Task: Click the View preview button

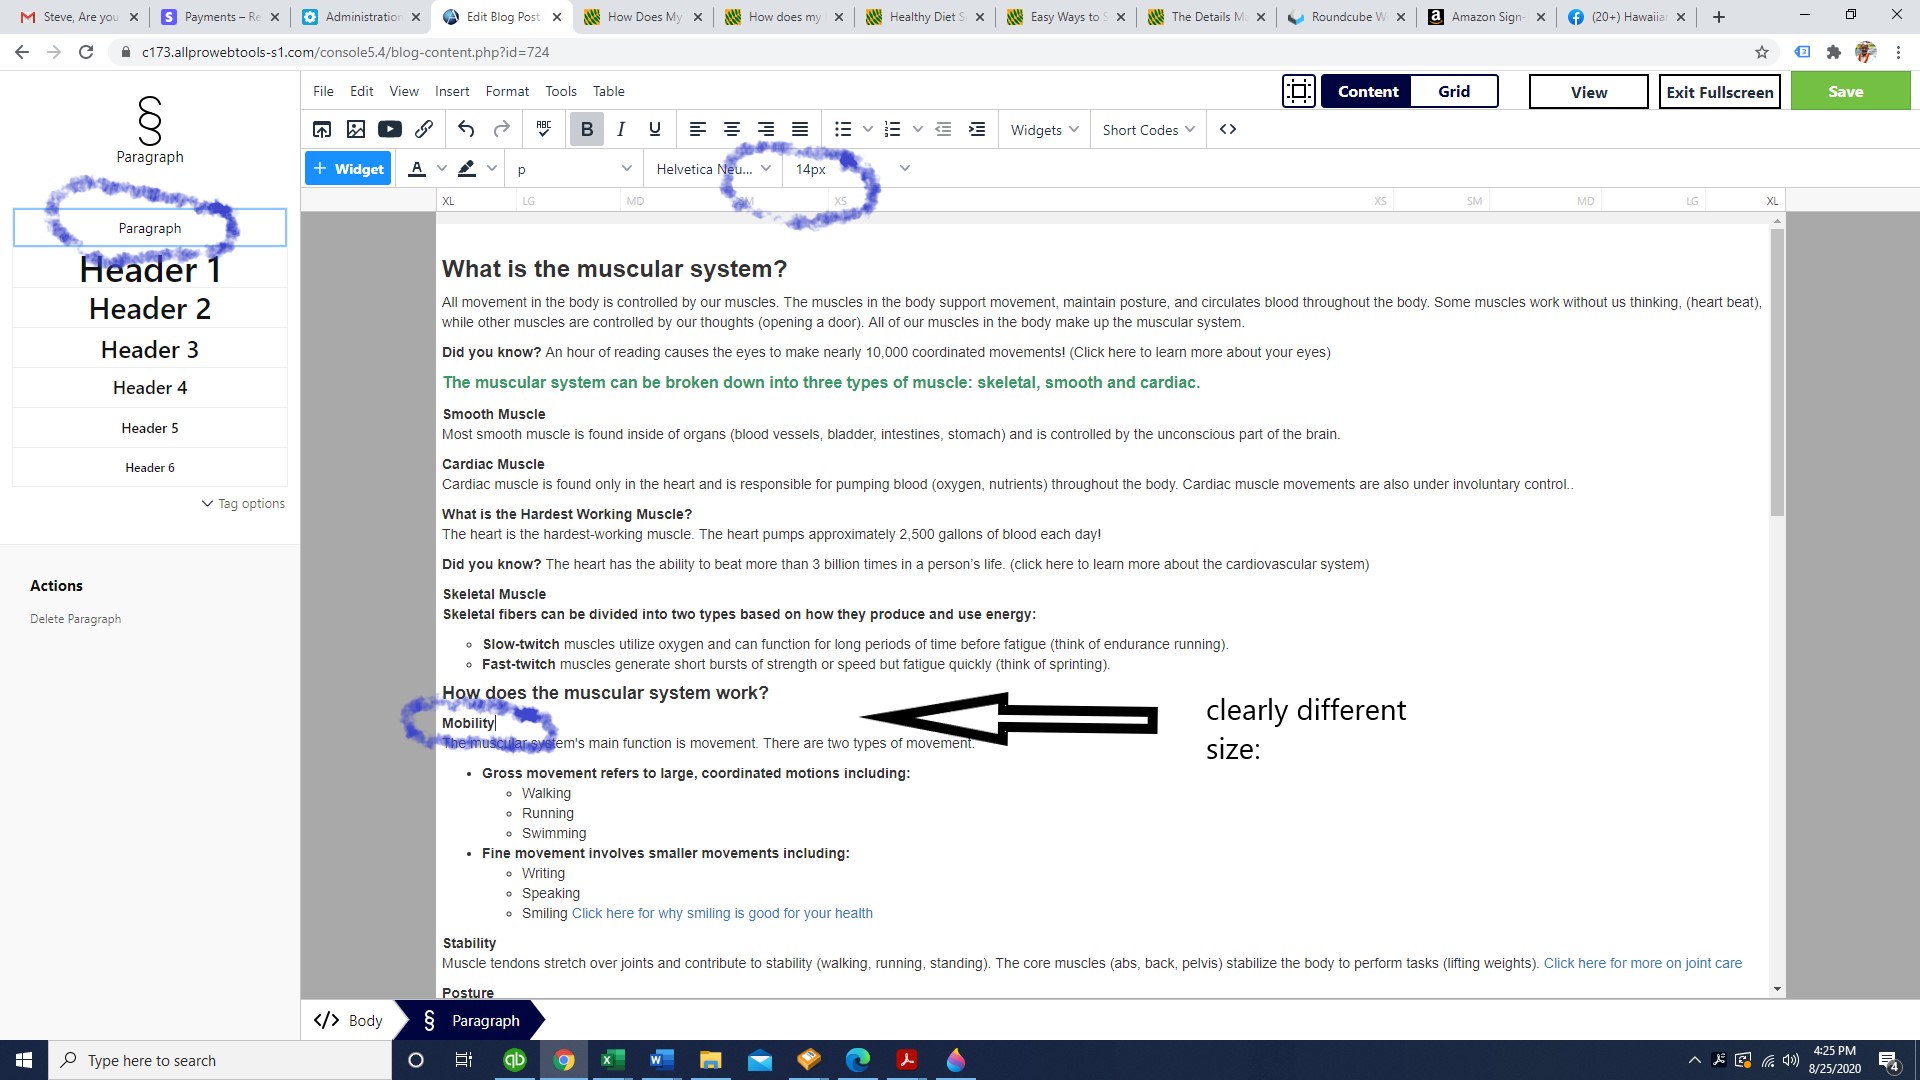Action: tap(1588, 92)
